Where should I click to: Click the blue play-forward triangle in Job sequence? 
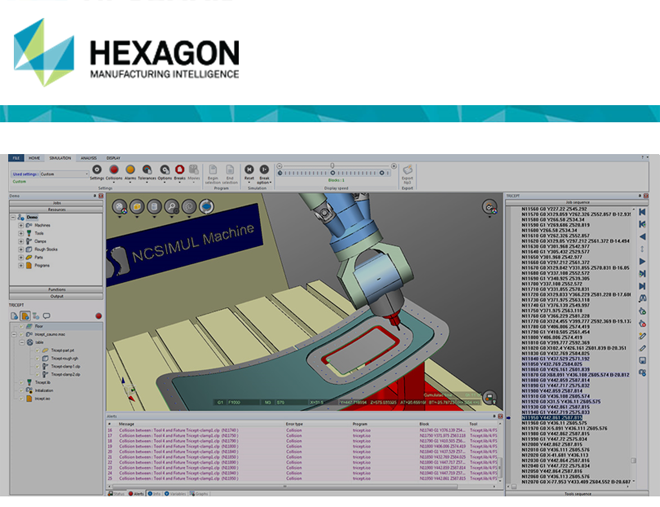[x=642, y=262]
